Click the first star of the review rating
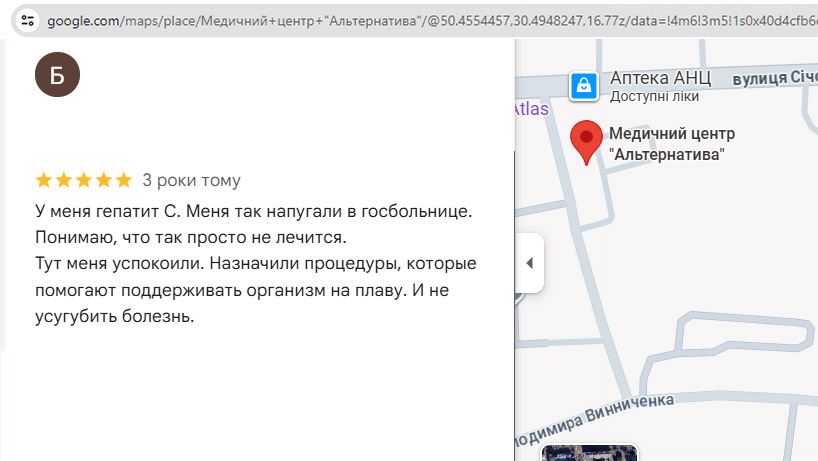818x461 pixels. (44, 180)
